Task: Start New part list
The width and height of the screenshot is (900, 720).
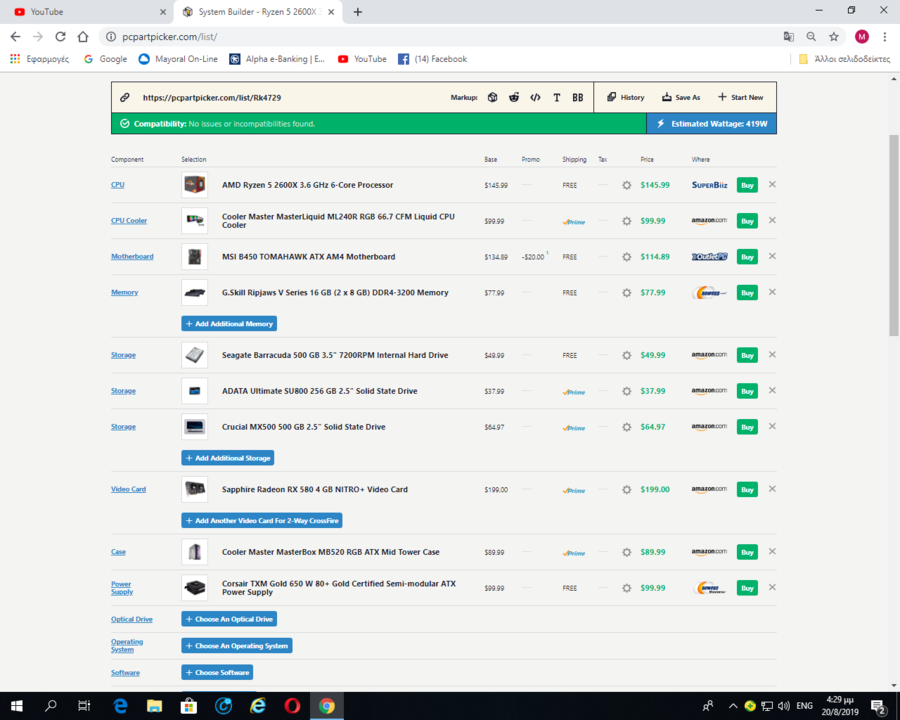Action: pos(740,98)
